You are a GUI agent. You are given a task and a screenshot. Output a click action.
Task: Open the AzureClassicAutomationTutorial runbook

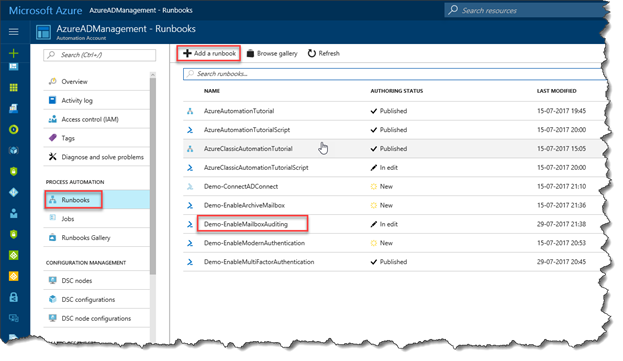[x=248, y=149]
